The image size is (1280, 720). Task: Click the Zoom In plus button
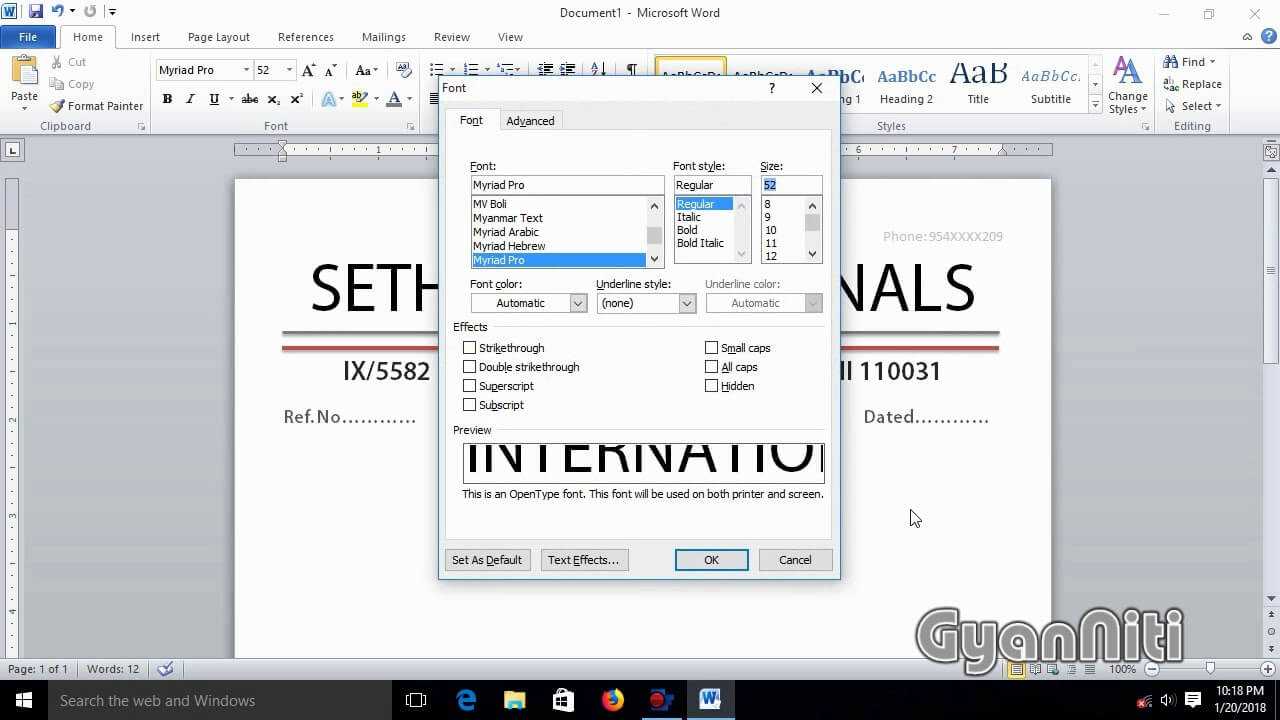click(1269, 669)
